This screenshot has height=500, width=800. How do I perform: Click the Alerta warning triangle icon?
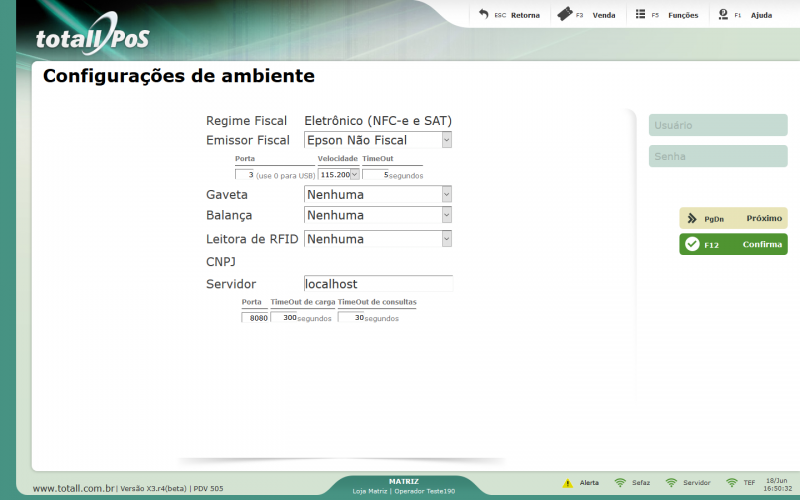point(567,483)
